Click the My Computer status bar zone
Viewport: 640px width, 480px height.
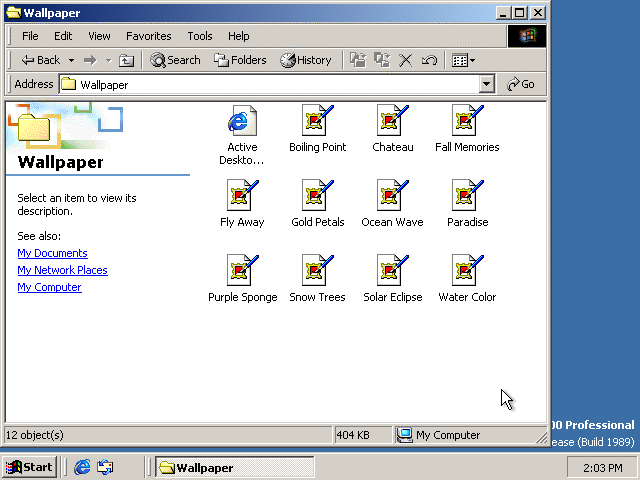[469, 435]
